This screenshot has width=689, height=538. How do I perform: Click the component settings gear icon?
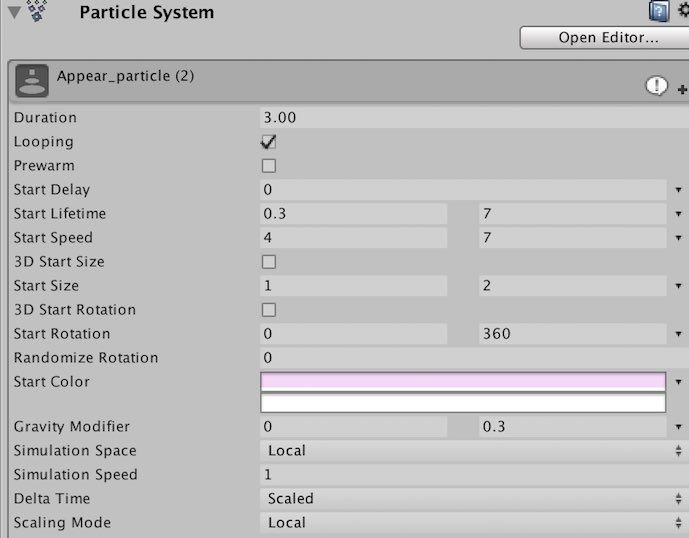[683, 11]
